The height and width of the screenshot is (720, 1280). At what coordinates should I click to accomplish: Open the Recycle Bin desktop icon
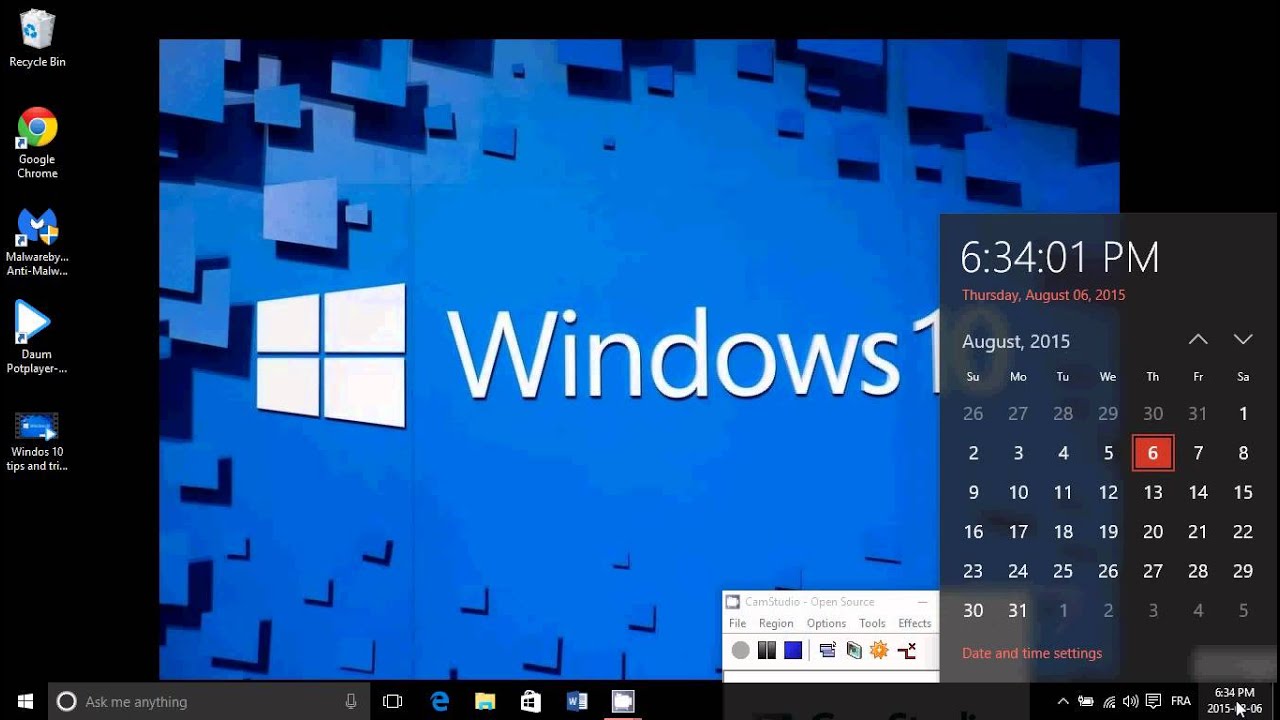pos(37,38)
